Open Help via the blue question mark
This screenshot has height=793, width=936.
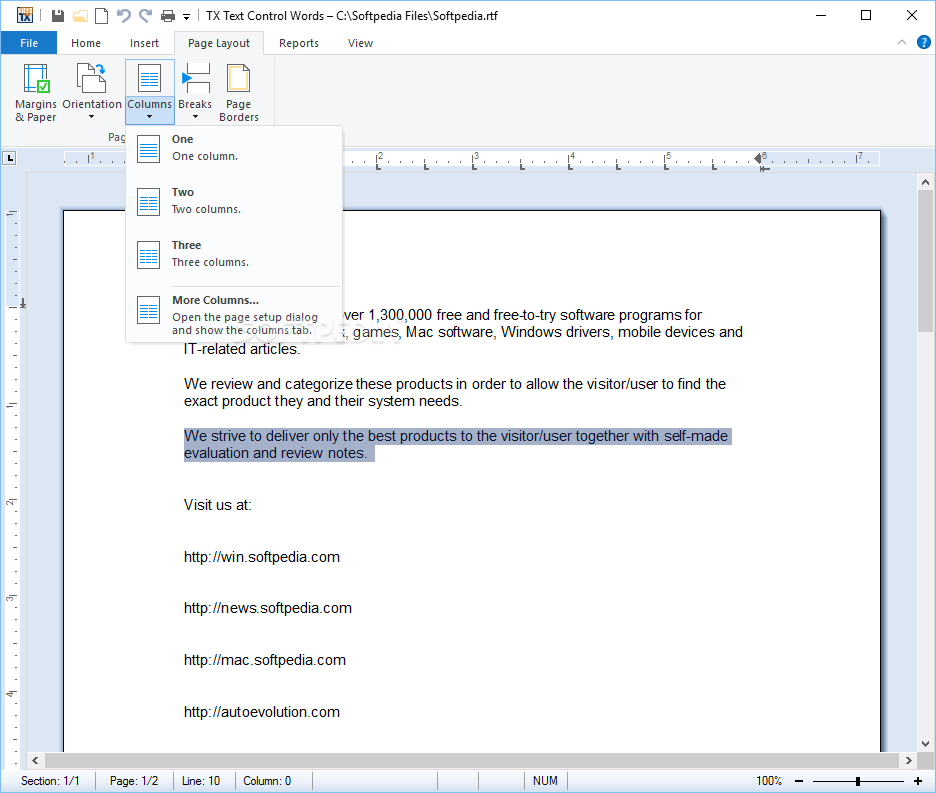[923, 42]
